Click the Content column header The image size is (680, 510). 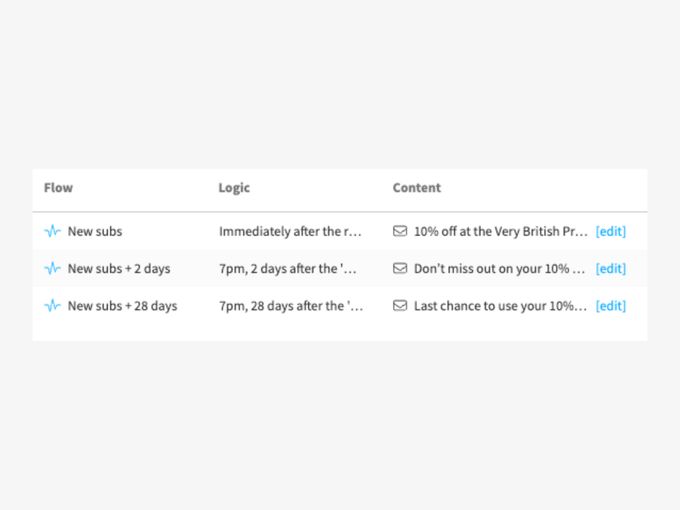pyautogui.click(x=416, y=188)
